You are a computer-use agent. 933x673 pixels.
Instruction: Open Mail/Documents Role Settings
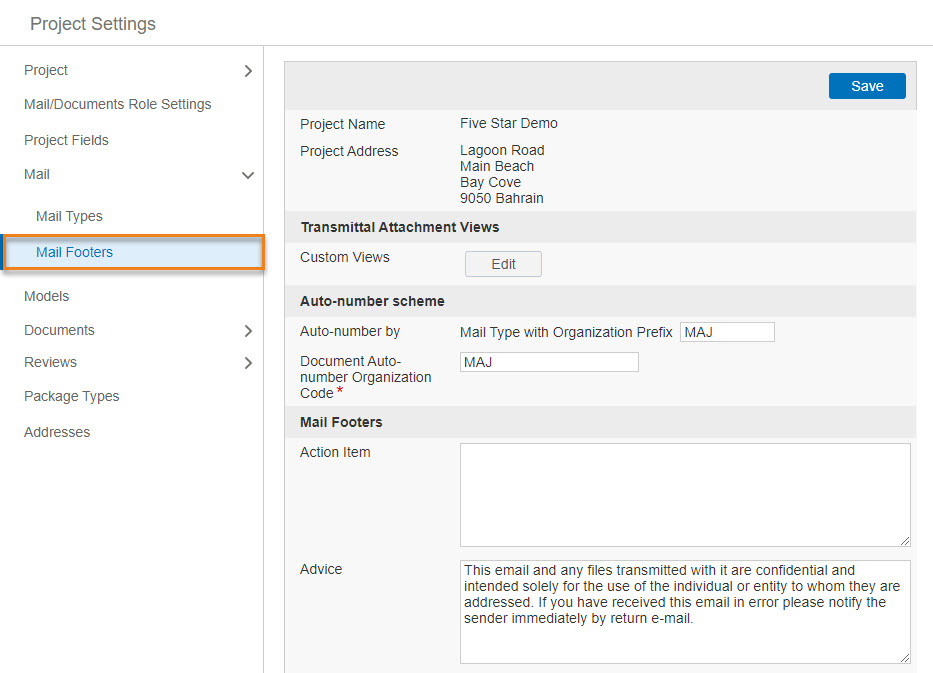pyautogui.click(x=118, y=104)
